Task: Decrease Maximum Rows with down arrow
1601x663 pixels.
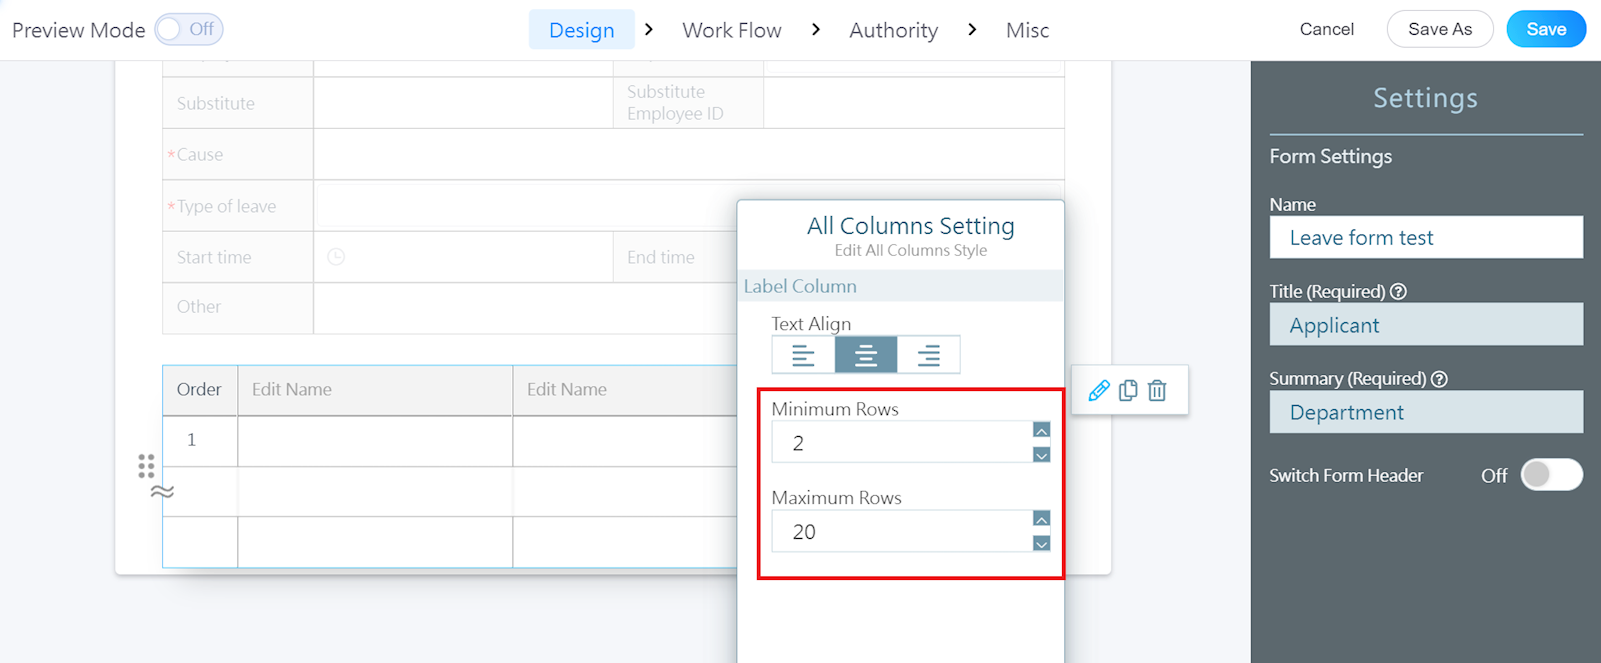Action: tap(1041, 544)
